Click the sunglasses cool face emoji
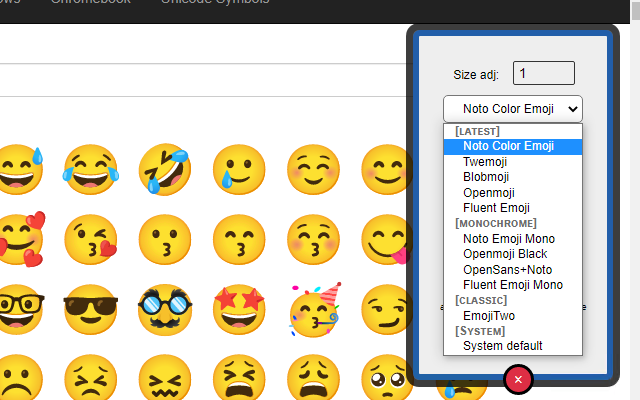640x400 pixels. 91,310
